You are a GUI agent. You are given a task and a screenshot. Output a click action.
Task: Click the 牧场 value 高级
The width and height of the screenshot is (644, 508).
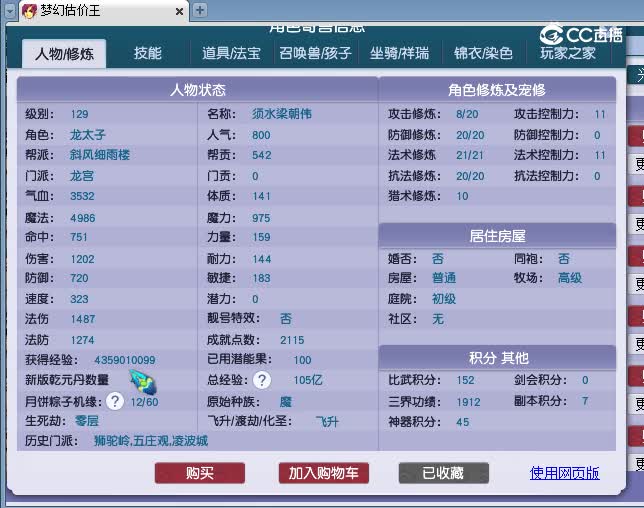pyautogui.click(x=570, y=278)
